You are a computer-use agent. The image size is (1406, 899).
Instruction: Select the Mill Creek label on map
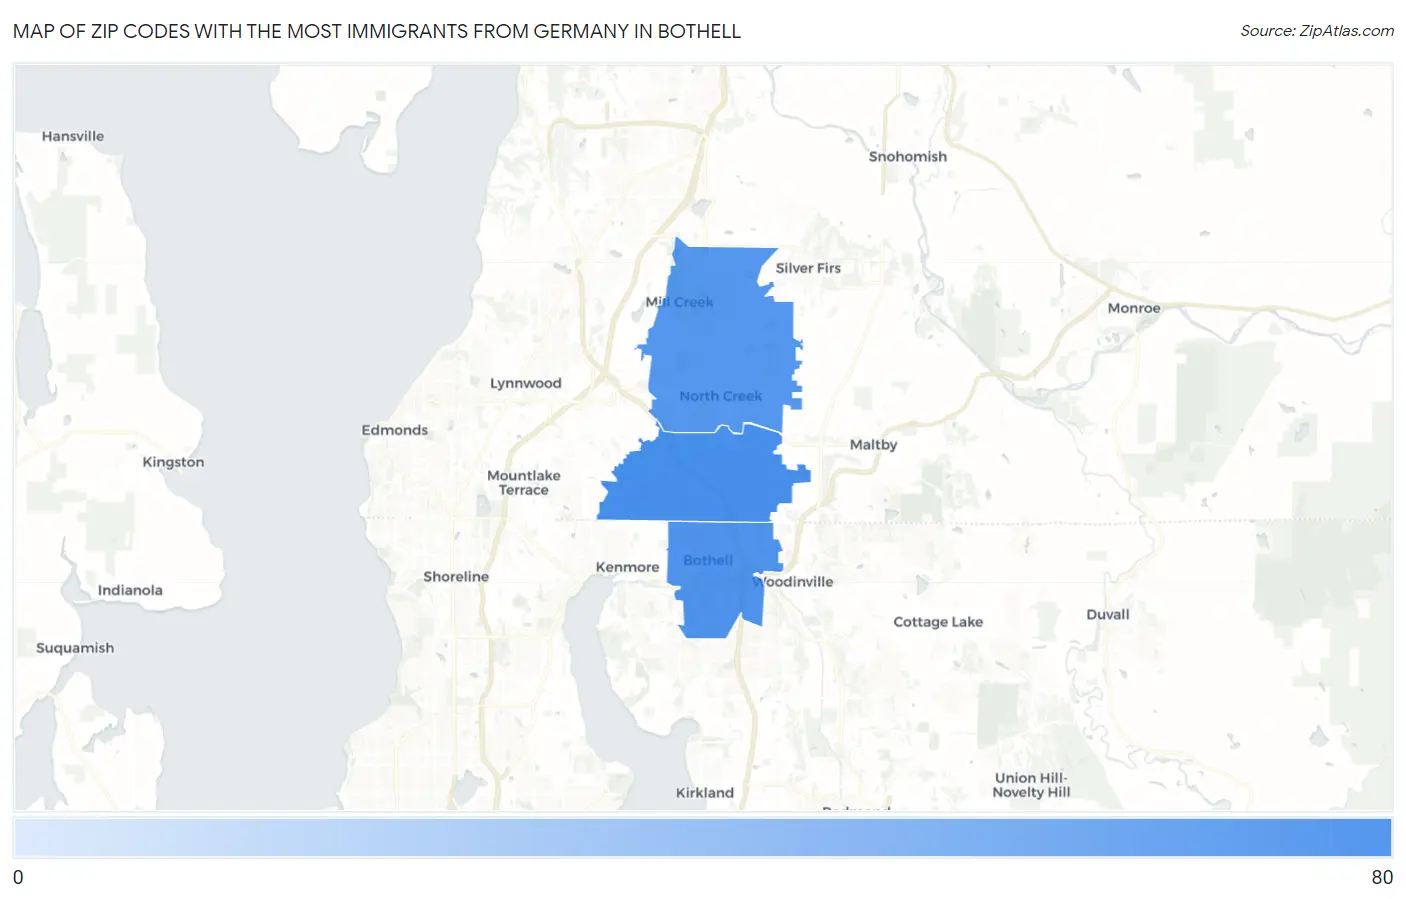click(679, 302)
